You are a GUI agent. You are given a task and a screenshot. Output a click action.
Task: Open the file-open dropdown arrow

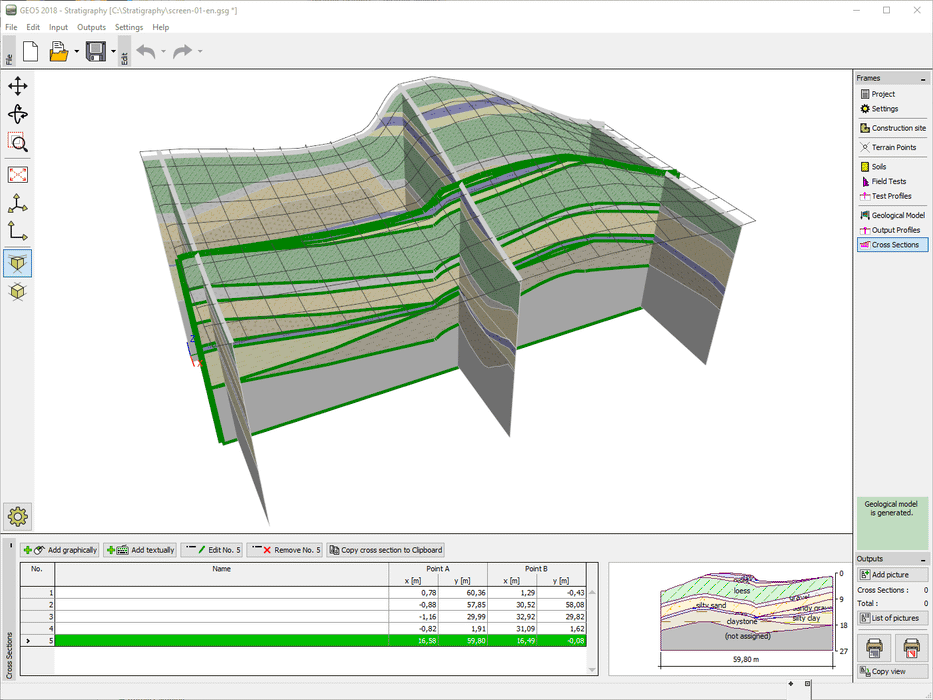(x=76, y=50)
